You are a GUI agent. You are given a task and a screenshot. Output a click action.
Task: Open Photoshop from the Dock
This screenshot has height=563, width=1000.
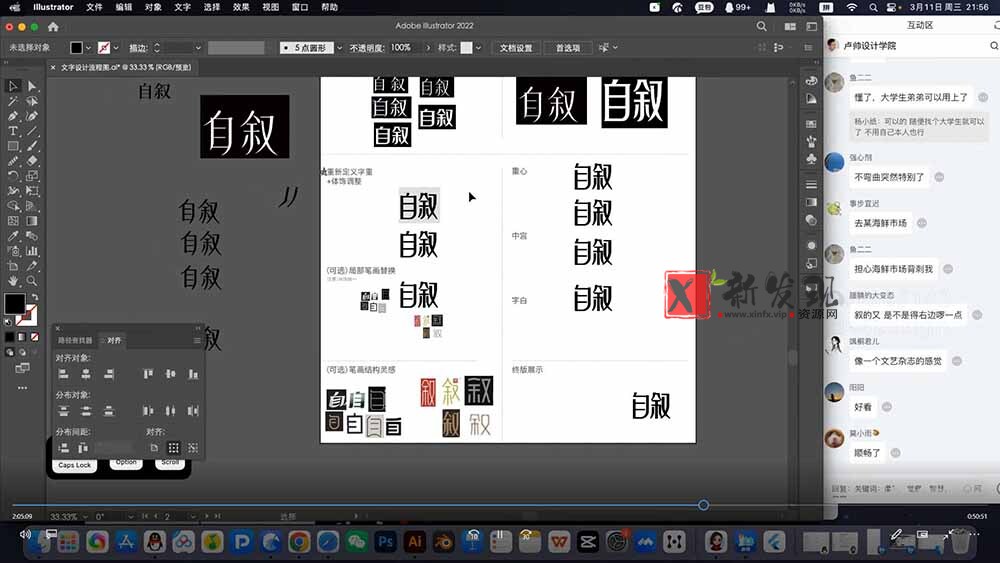tap(386, 542)
